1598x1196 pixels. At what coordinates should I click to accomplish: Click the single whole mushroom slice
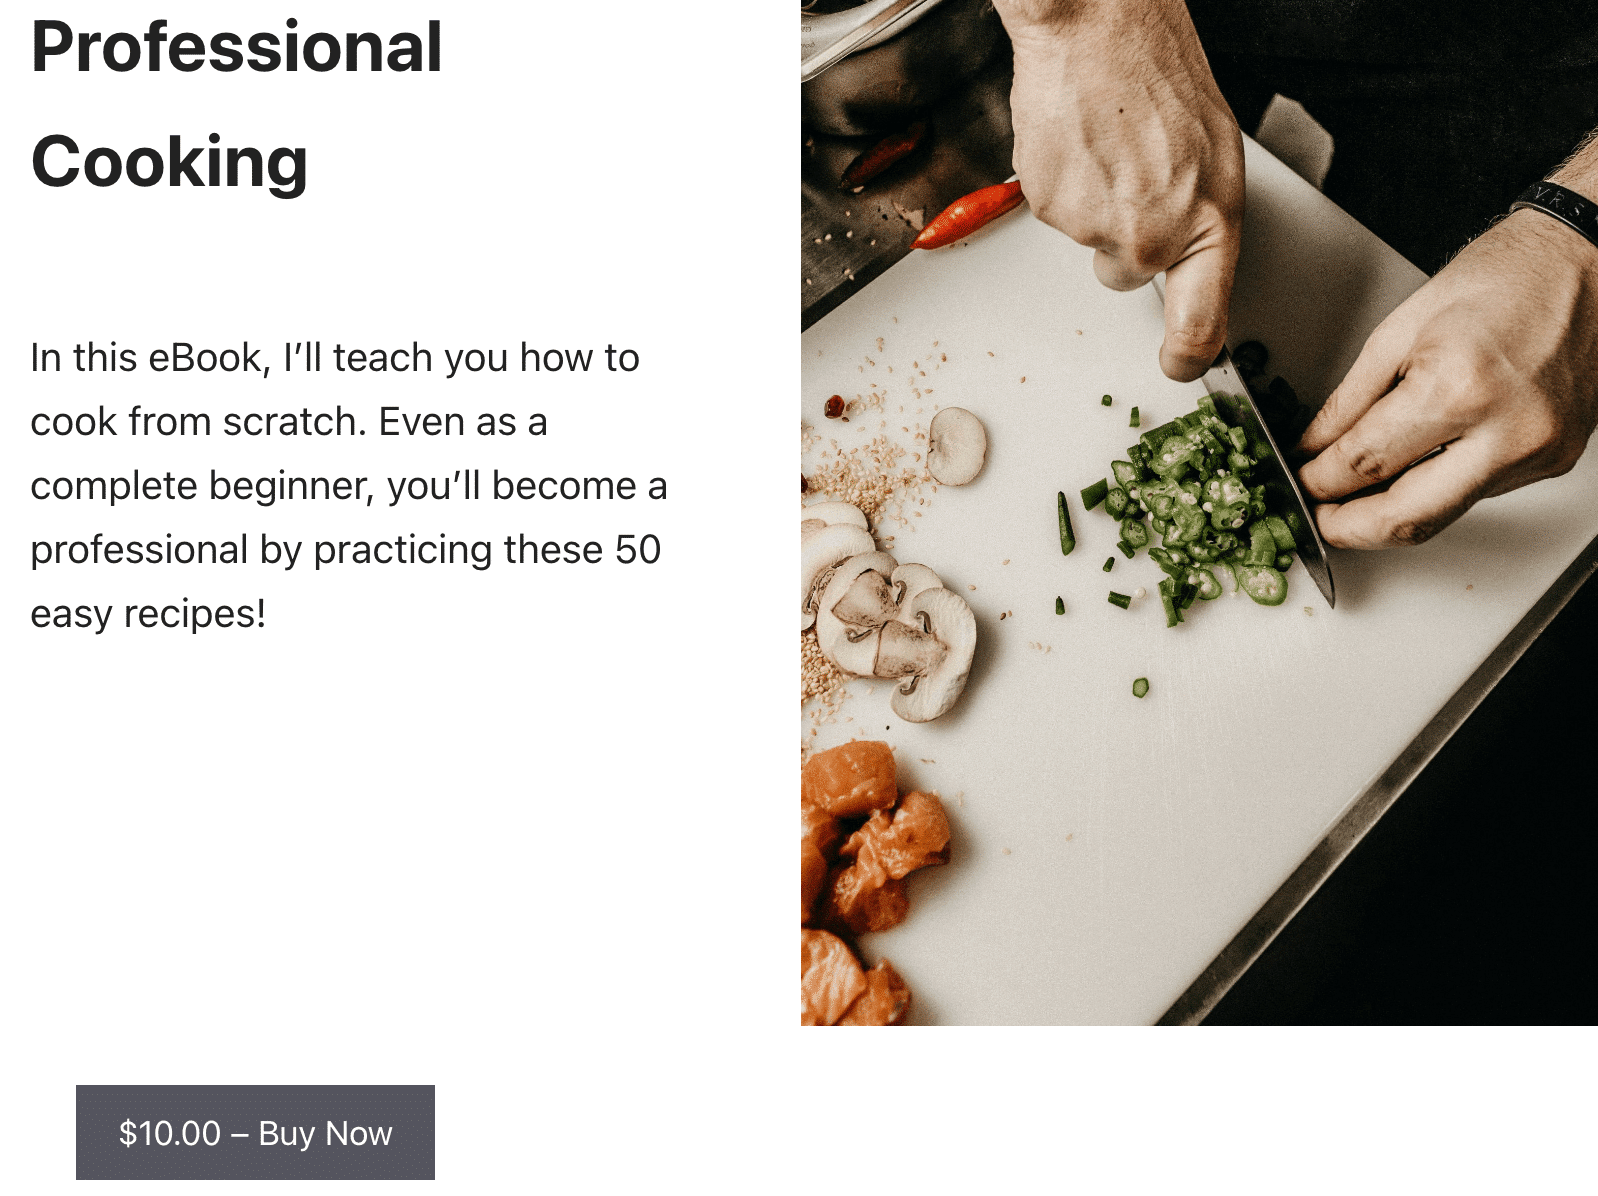click(956, 446)
